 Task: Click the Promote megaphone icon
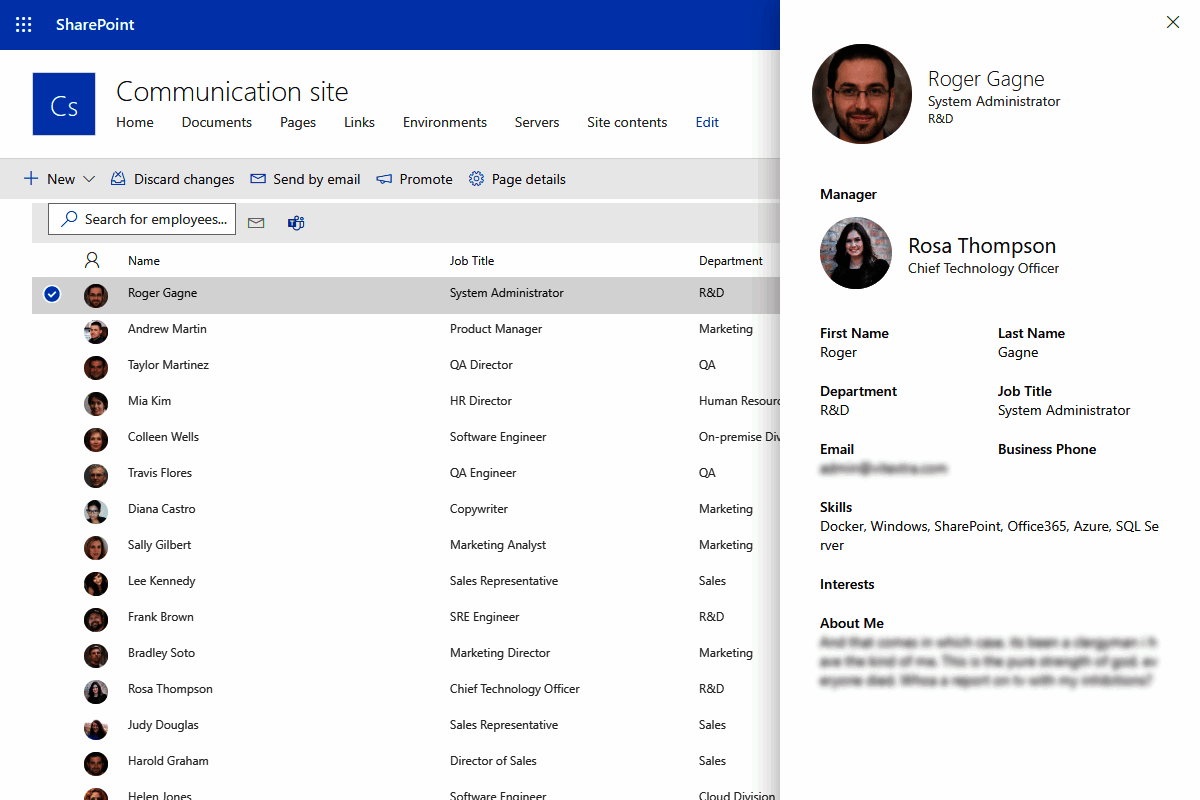(383, 178)
